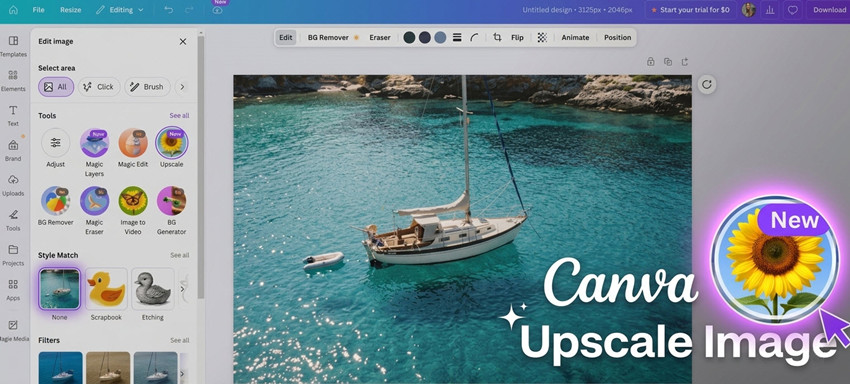The height and width of the screenshot is (384, 850).
Task: Click the rotate refresh icon beside canvas
Action: 706,84
